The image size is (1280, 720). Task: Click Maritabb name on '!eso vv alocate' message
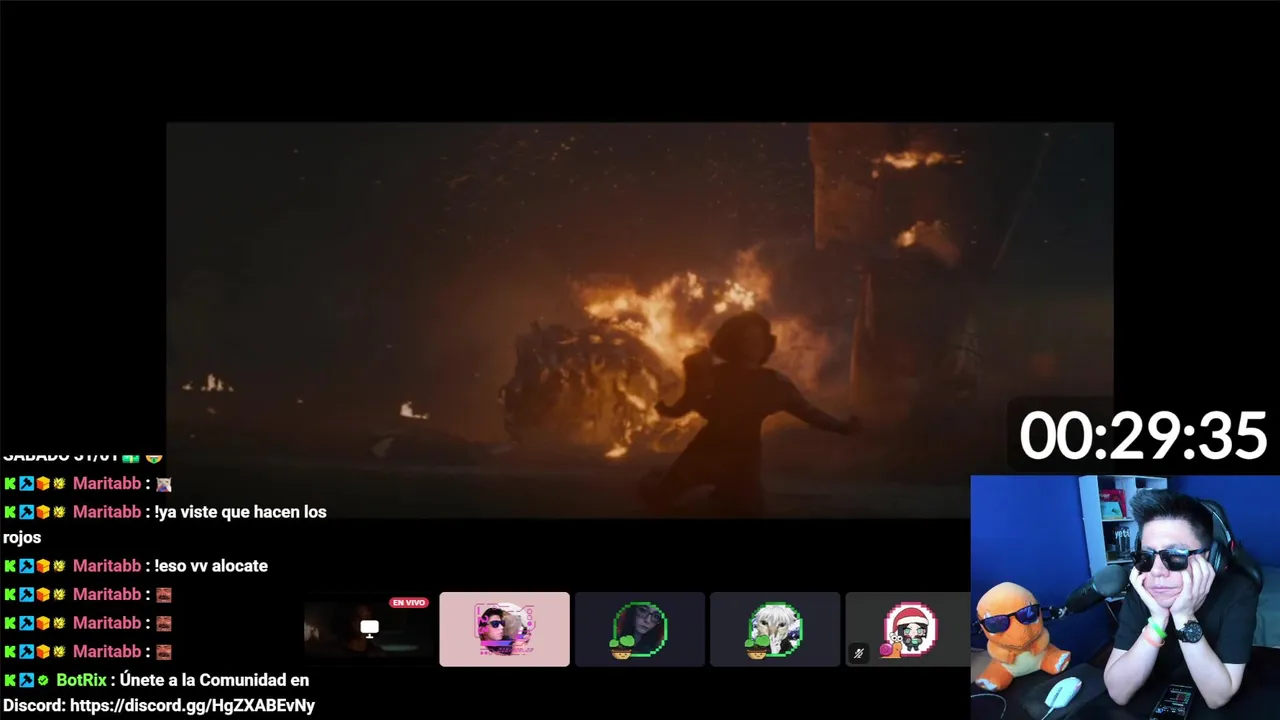pos(107,566)
